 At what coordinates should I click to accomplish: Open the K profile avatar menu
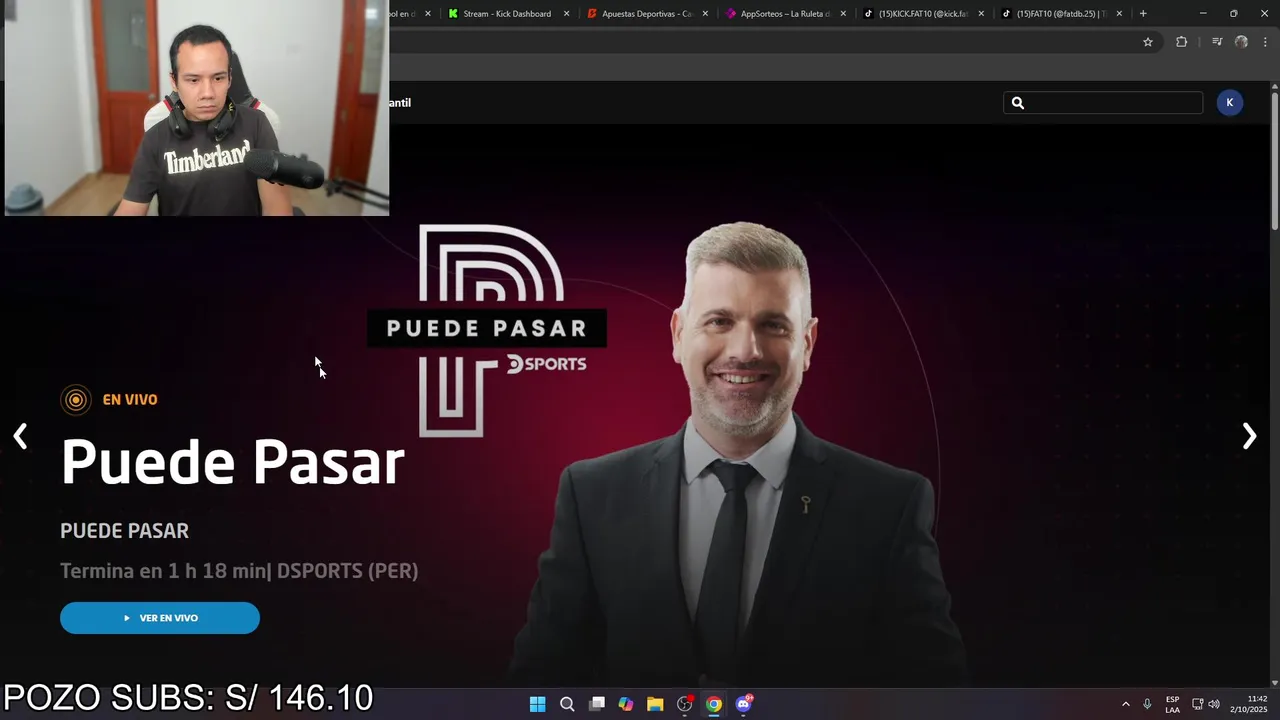point(1230,103)
